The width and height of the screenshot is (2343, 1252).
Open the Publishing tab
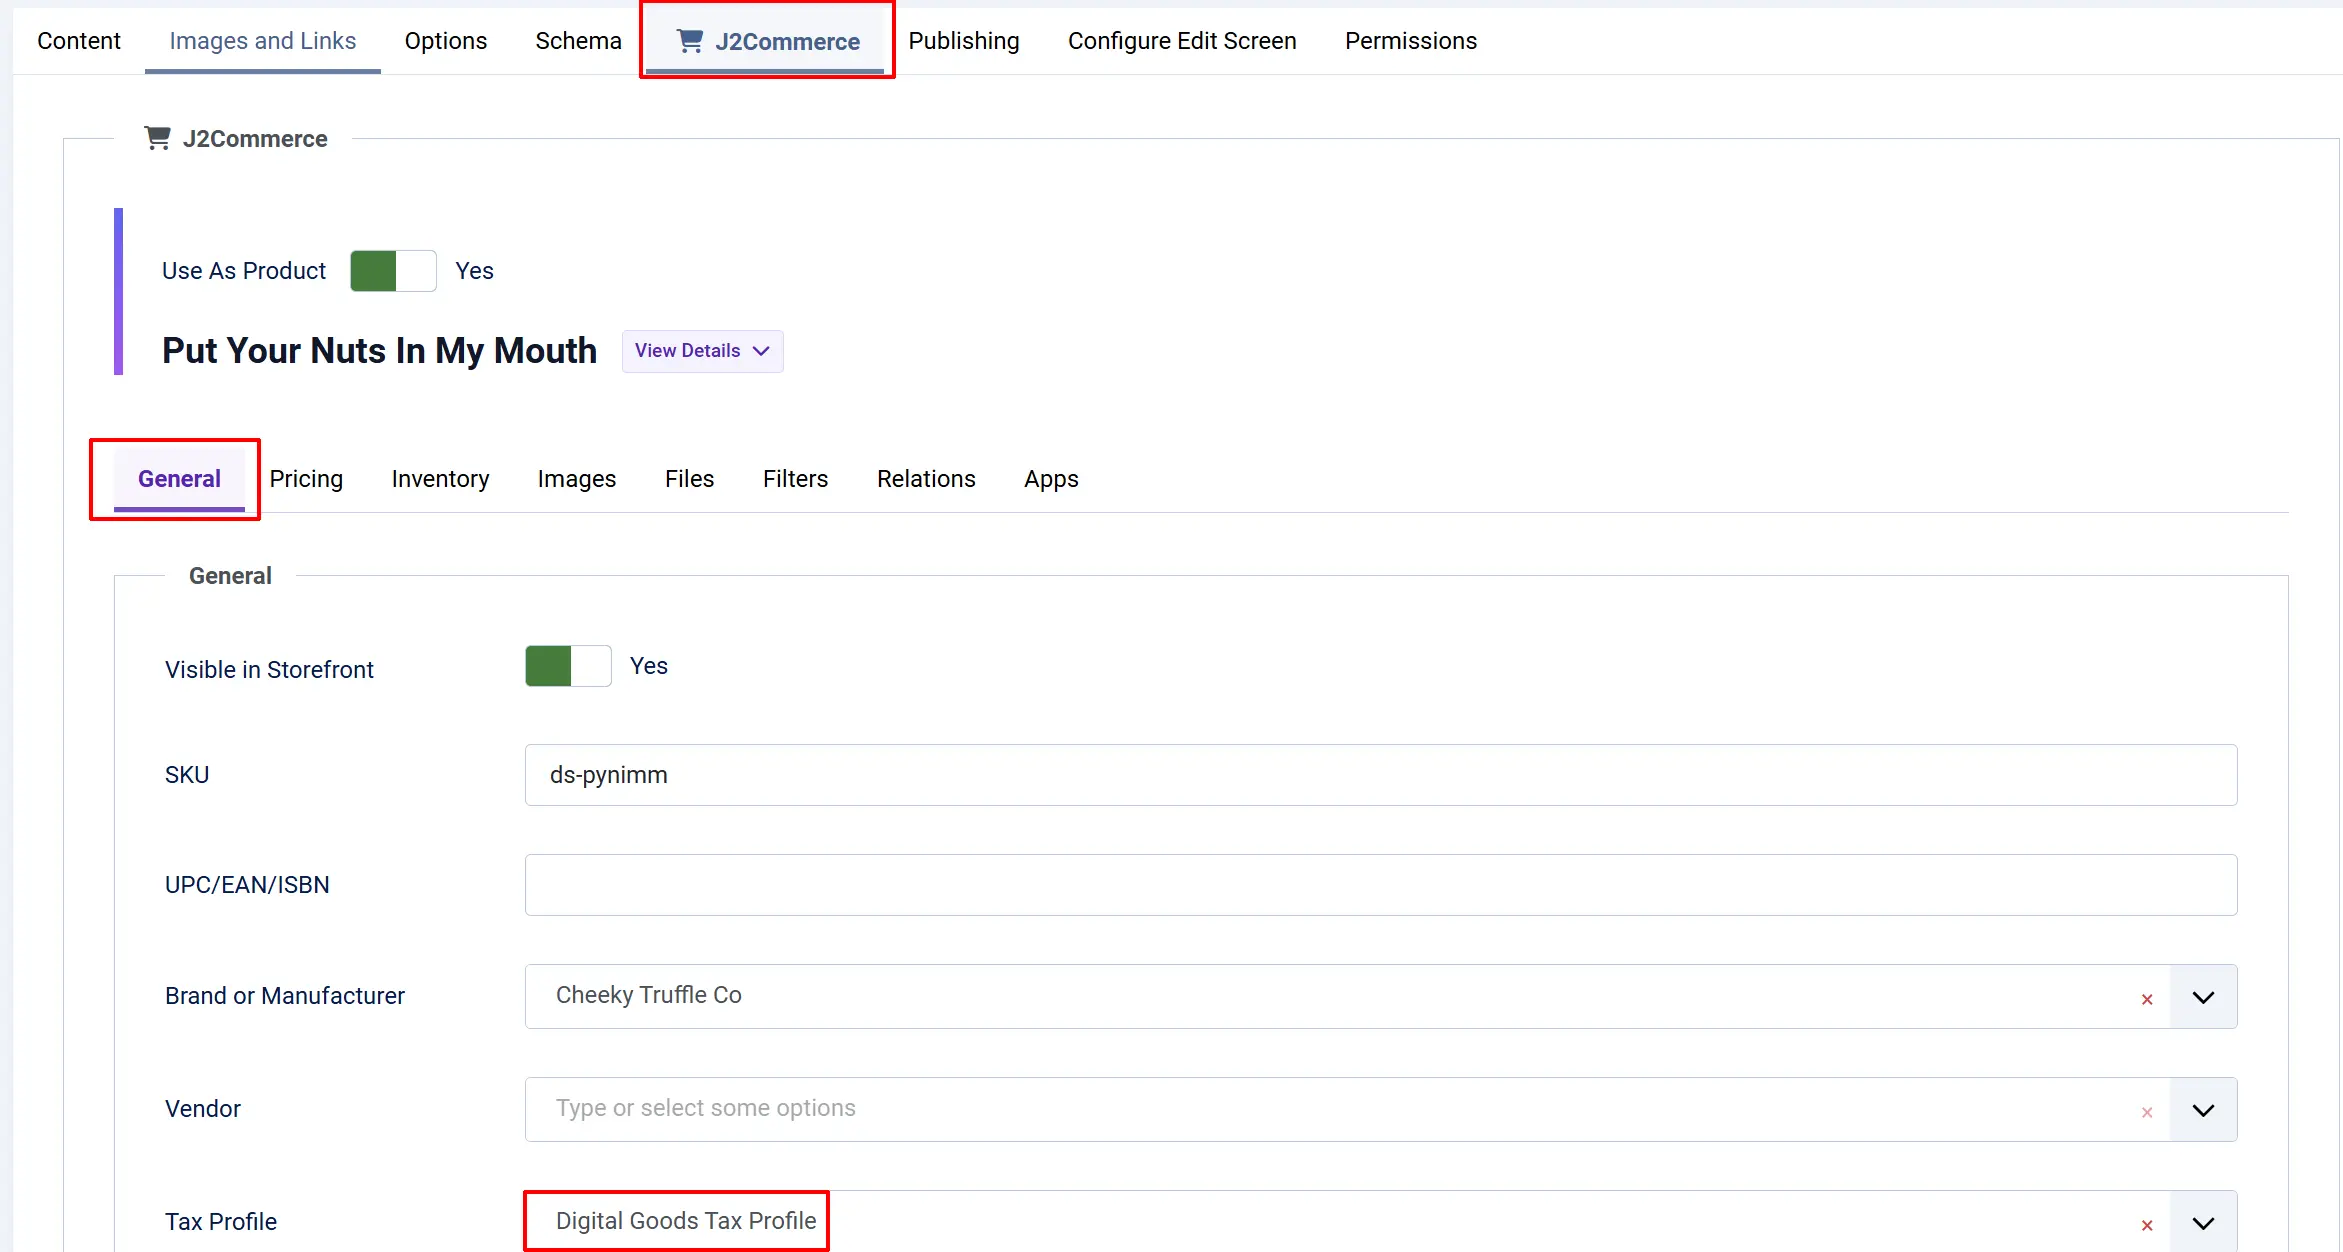964,41
